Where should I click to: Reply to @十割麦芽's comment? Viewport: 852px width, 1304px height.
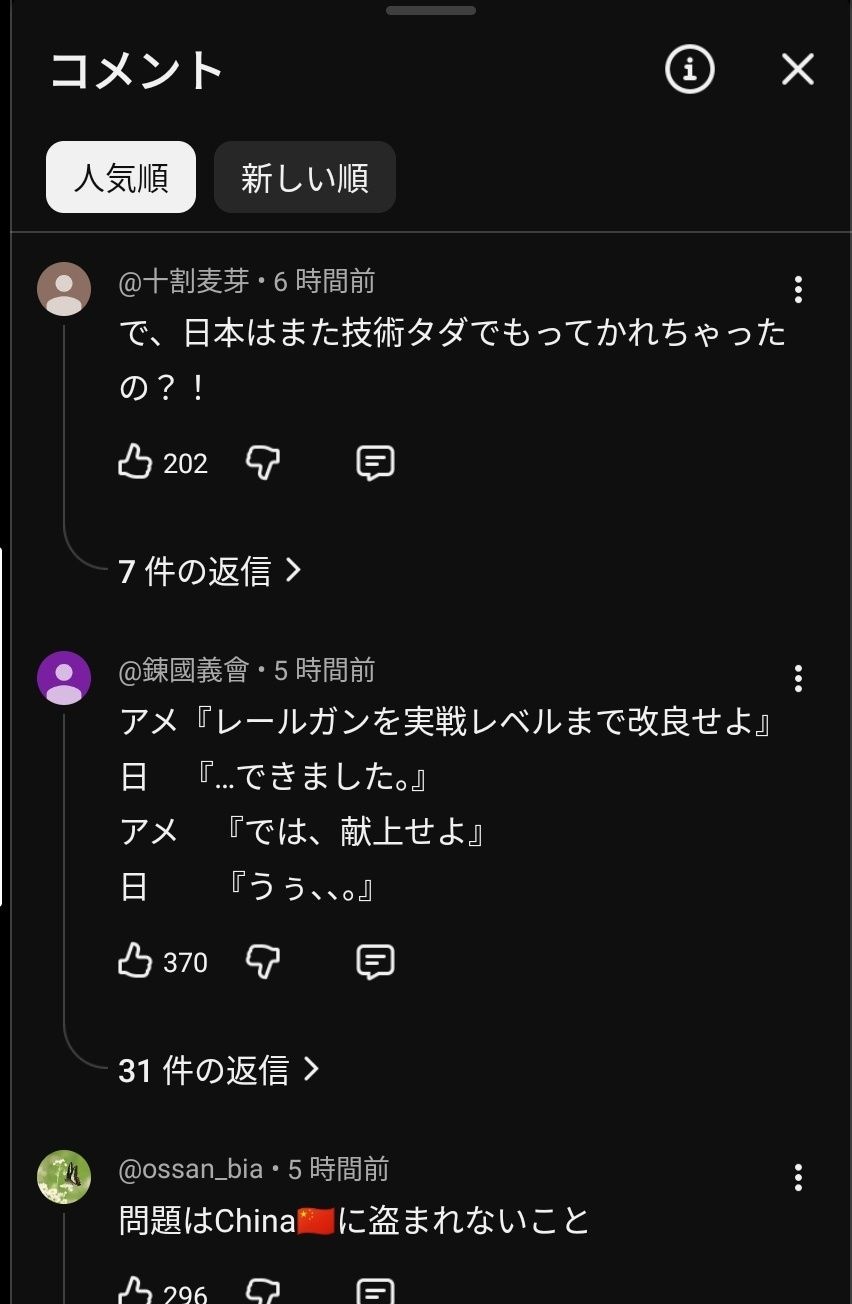[x=375, y=462]
